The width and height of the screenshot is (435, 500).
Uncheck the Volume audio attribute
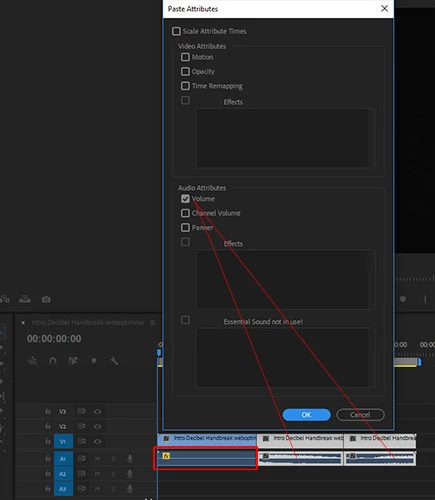185,199
